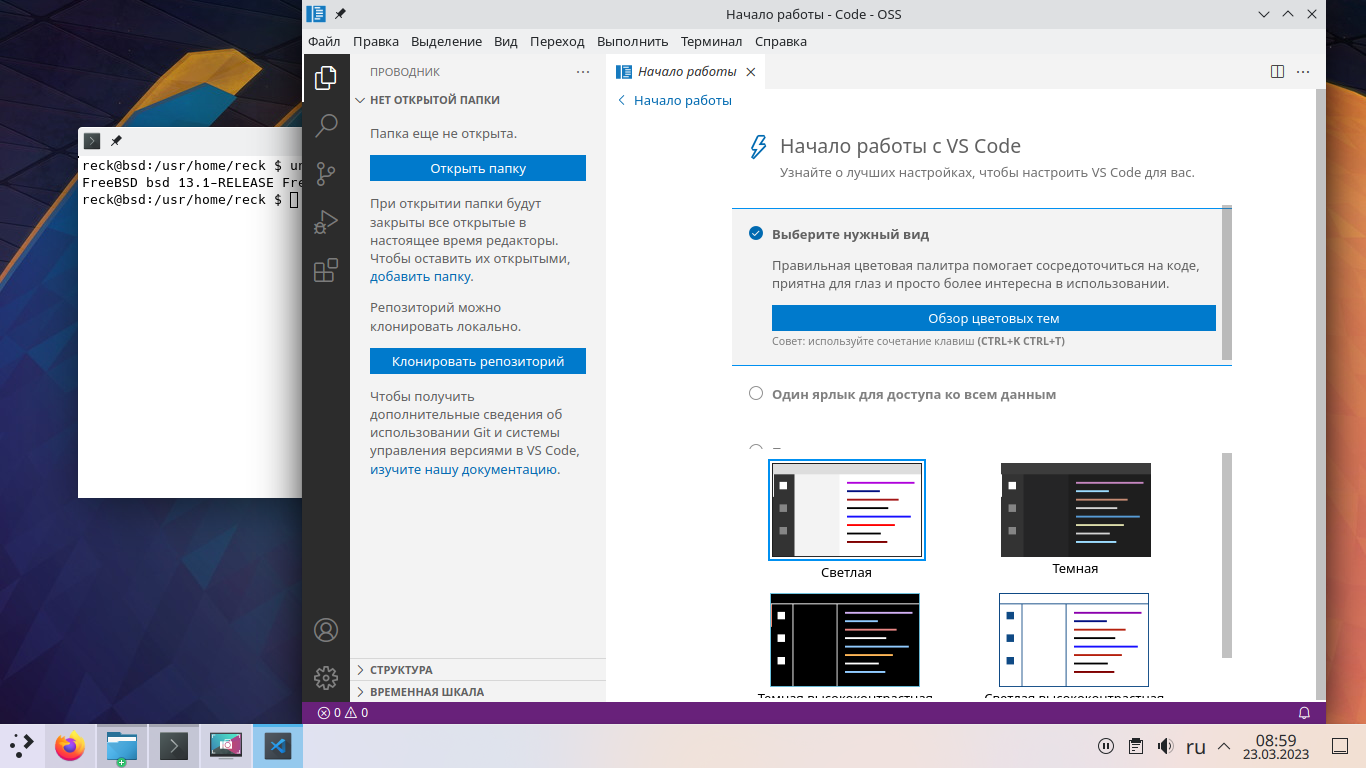Click the theme previews vertical scrollbar

pos(1227,555)
